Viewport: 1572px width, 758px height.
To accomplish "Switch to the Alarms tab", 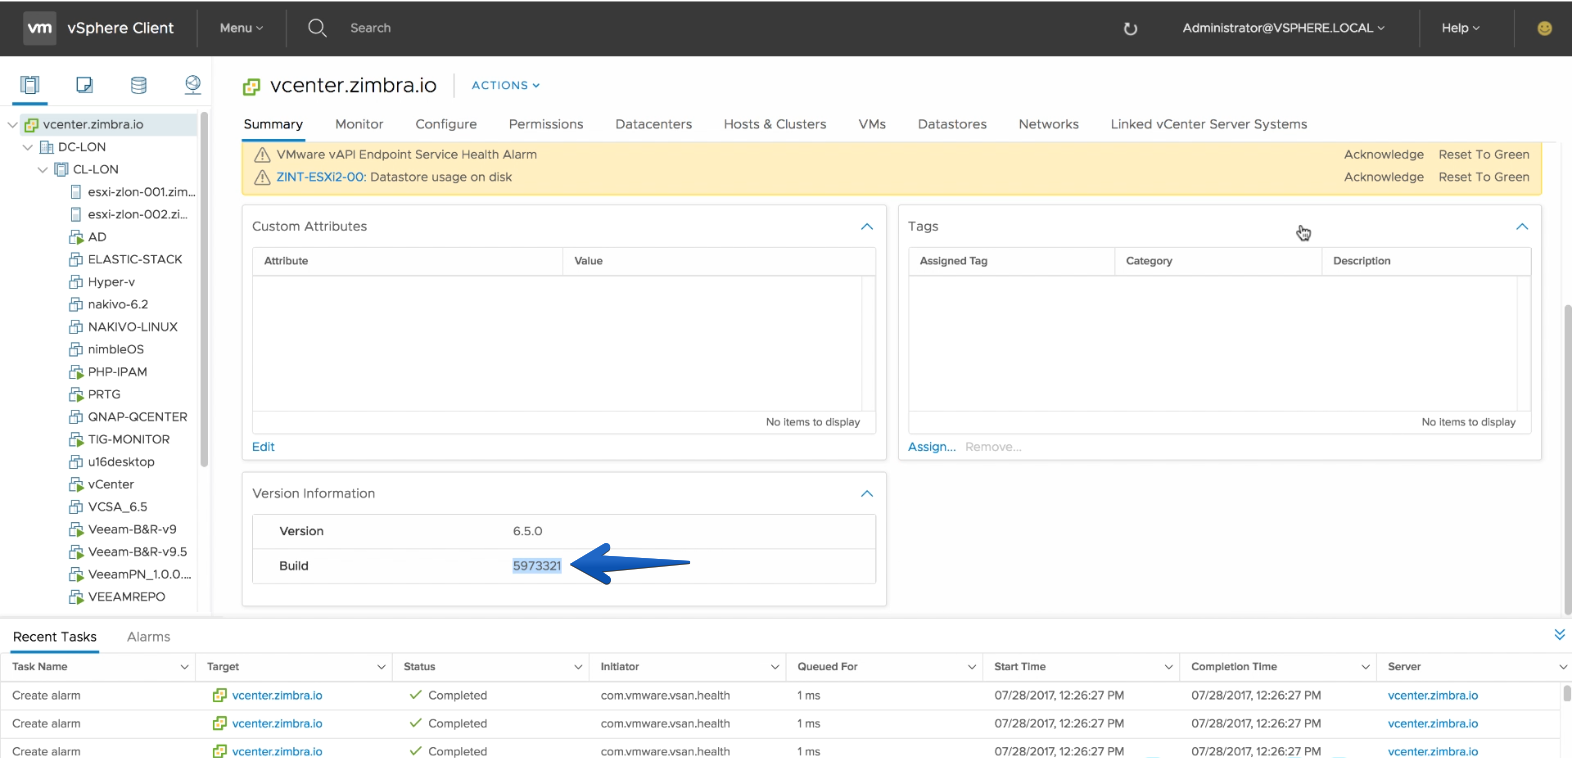I will (149, 637).
